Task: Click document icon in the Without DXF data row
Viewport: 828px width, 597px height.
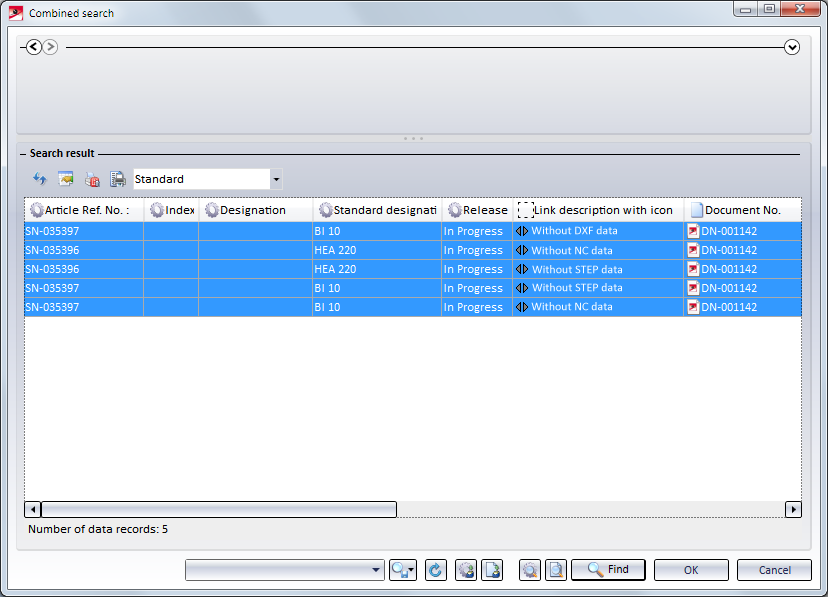Action: pyautogui.click(x=693, y=231)
